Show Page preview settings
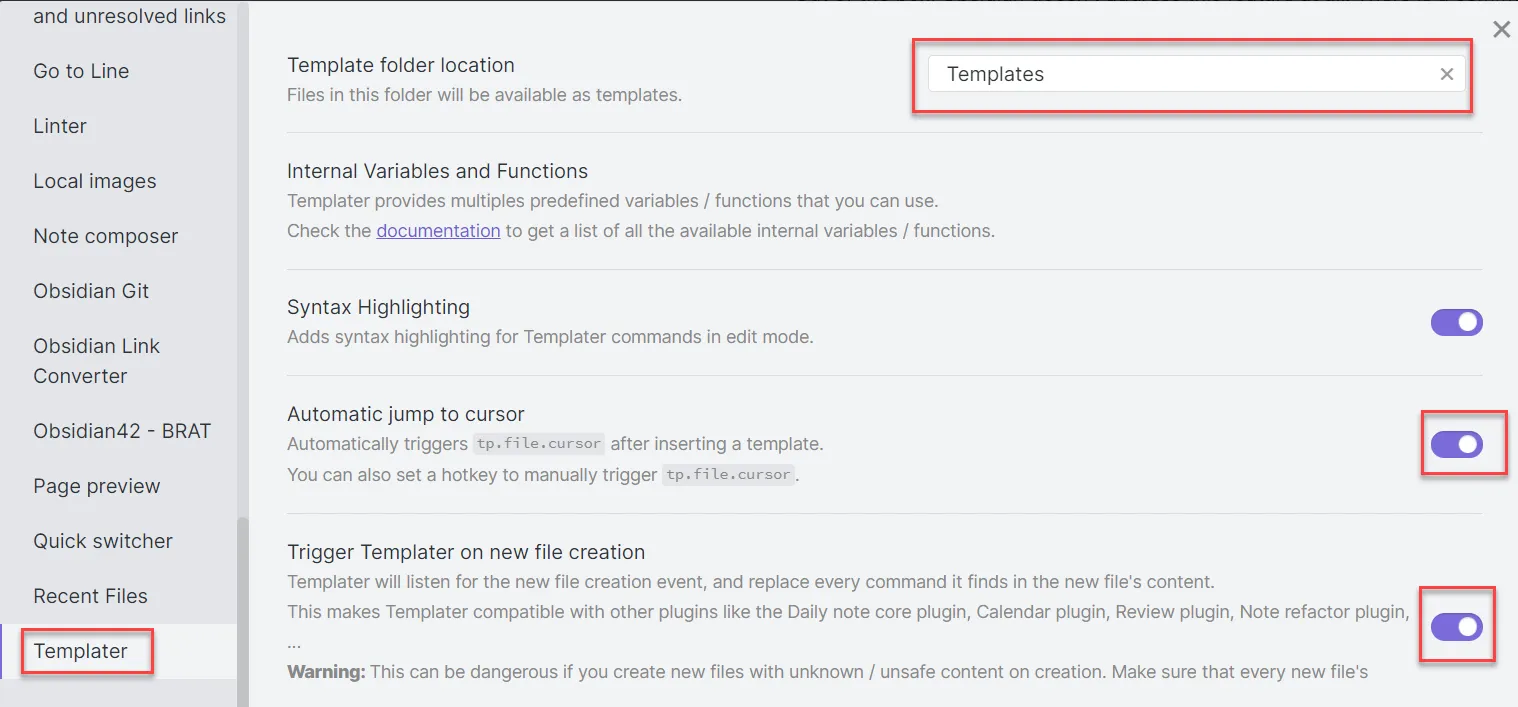The width and height of the screenshot is (1518, 707). click(97, 486)
